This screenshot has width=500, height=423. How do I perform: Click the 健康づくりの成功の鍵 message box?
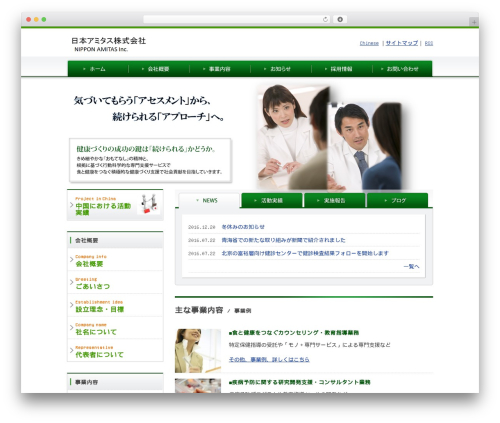click(x=150, y=160)
